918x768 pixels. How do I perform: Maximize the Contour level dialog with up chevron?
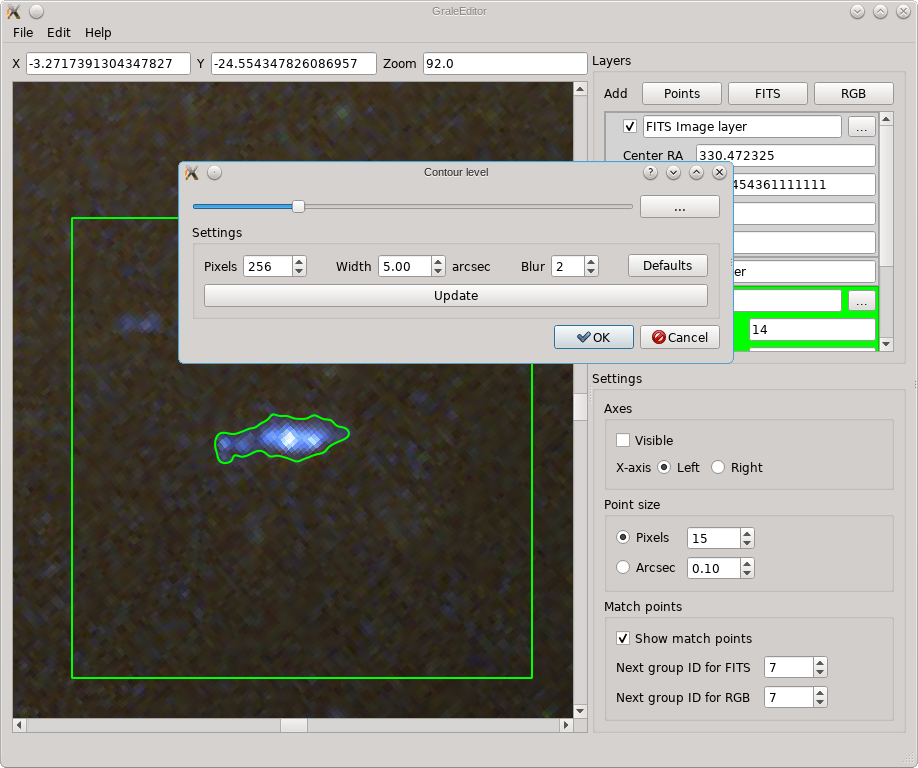point(696,172)
